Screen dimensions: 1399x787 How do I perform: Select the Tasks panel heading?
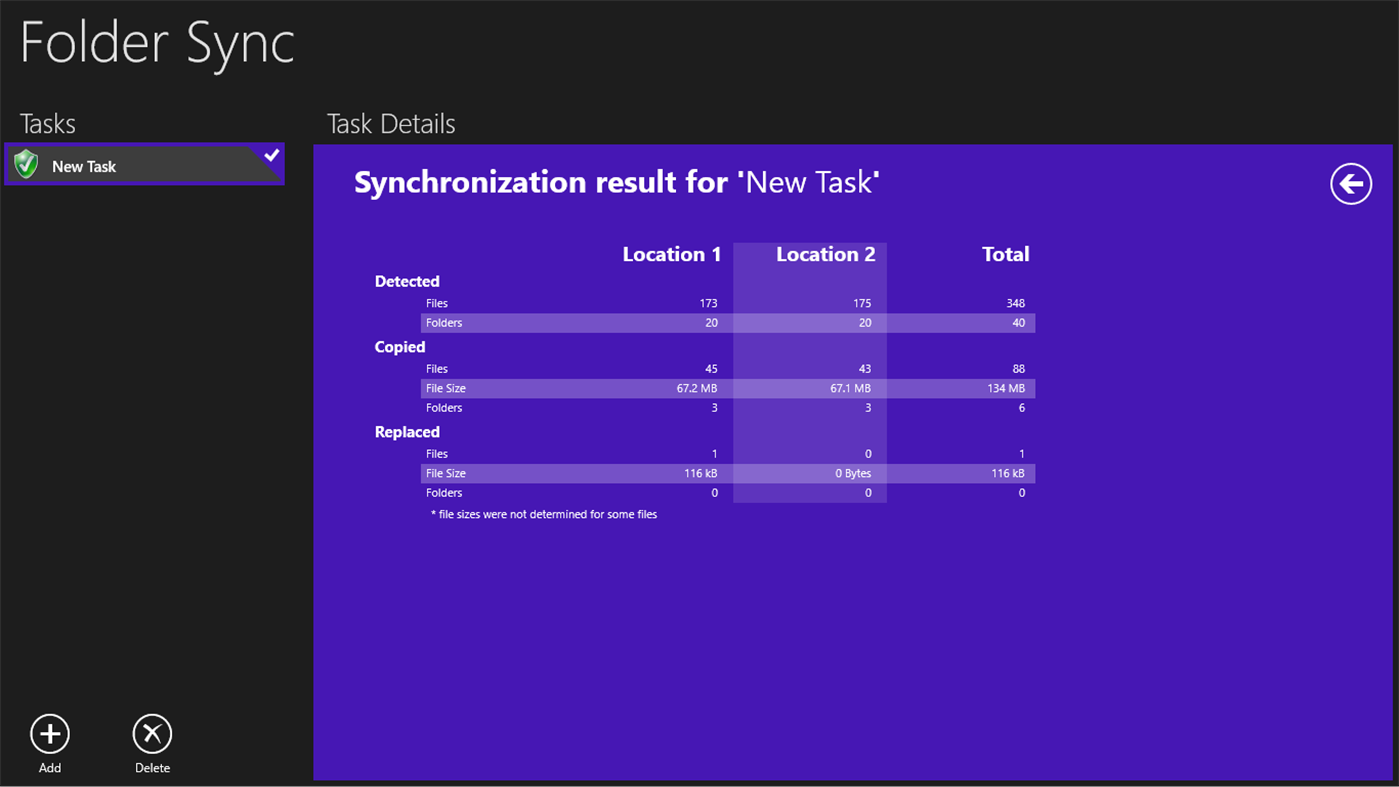click(48, 123)
